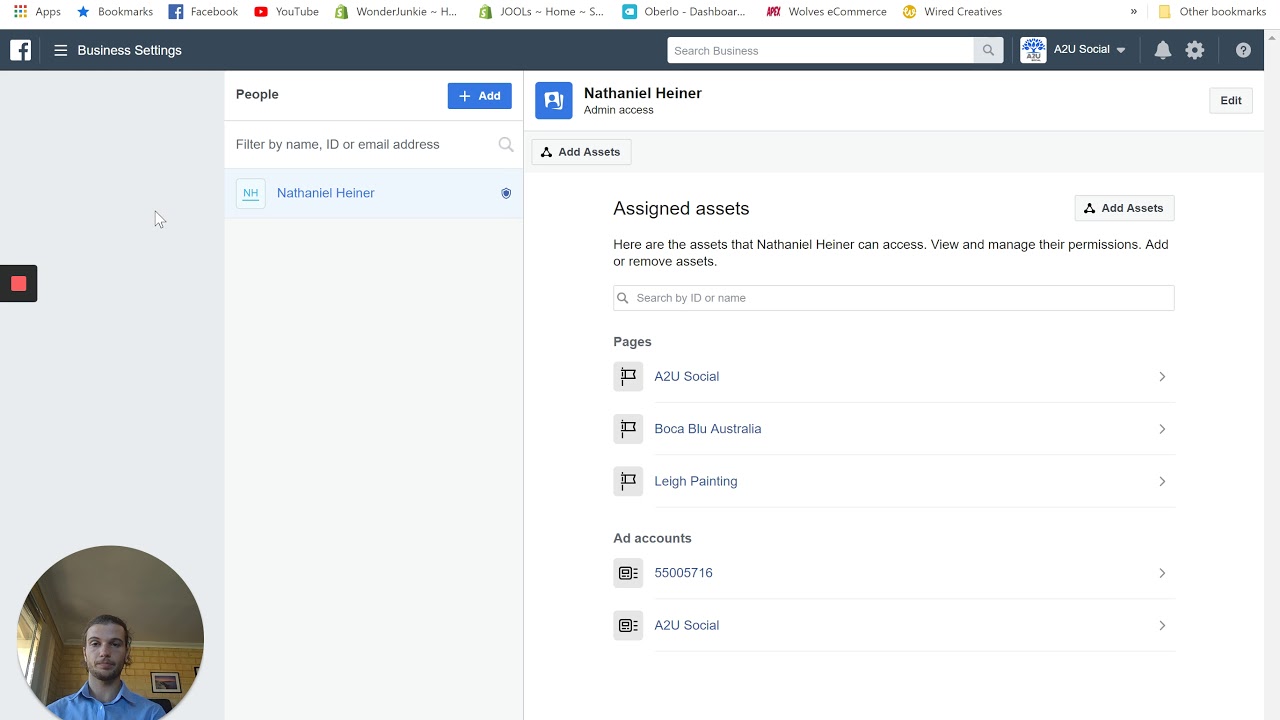Open the JOOLs Home Shopify bookmark

(541, 12)
